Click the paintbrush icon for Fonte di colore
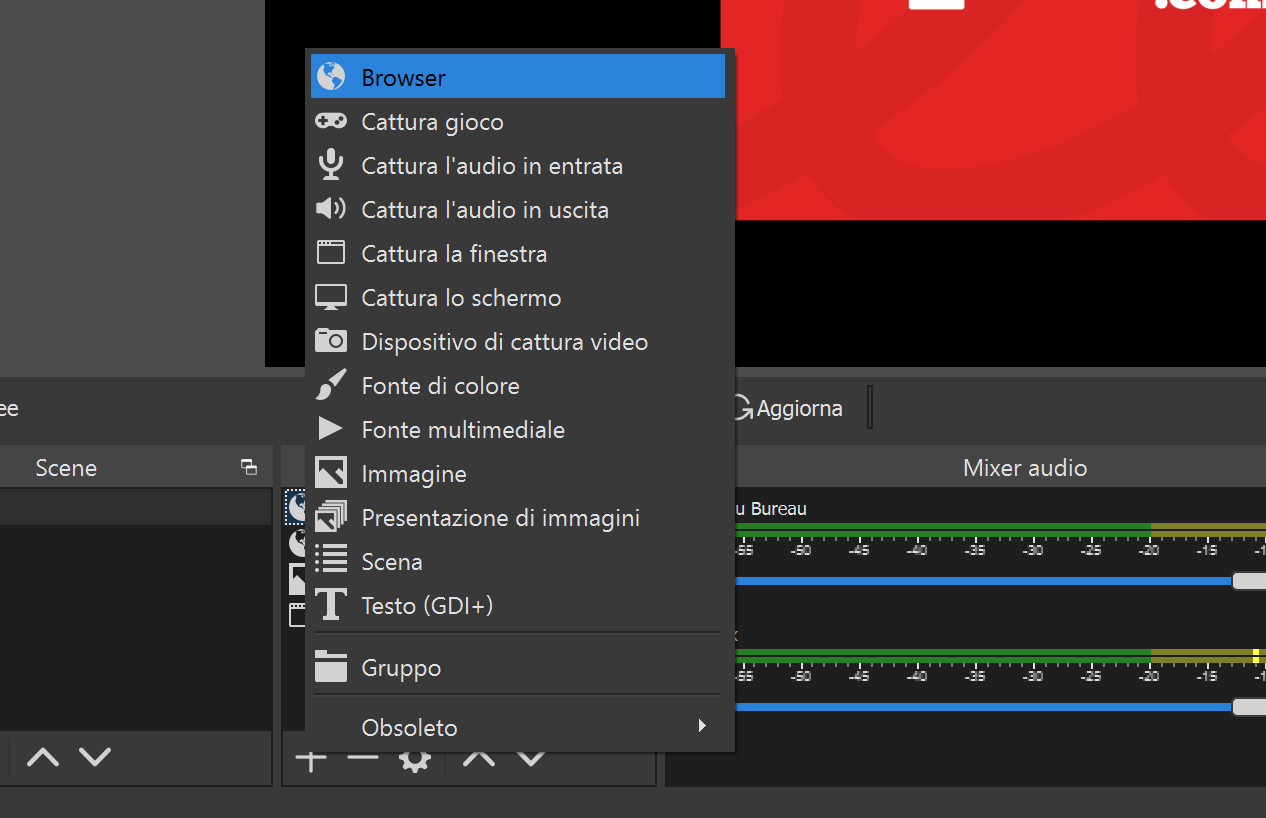The width and height of the screenshot is (1266, 818). pos(331,385)
